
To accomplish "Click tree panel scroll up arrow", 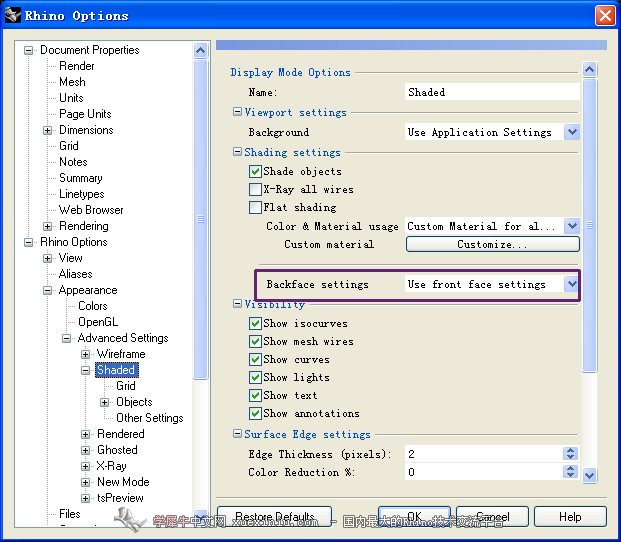I will pyautogui.click(x=200, y=50).
